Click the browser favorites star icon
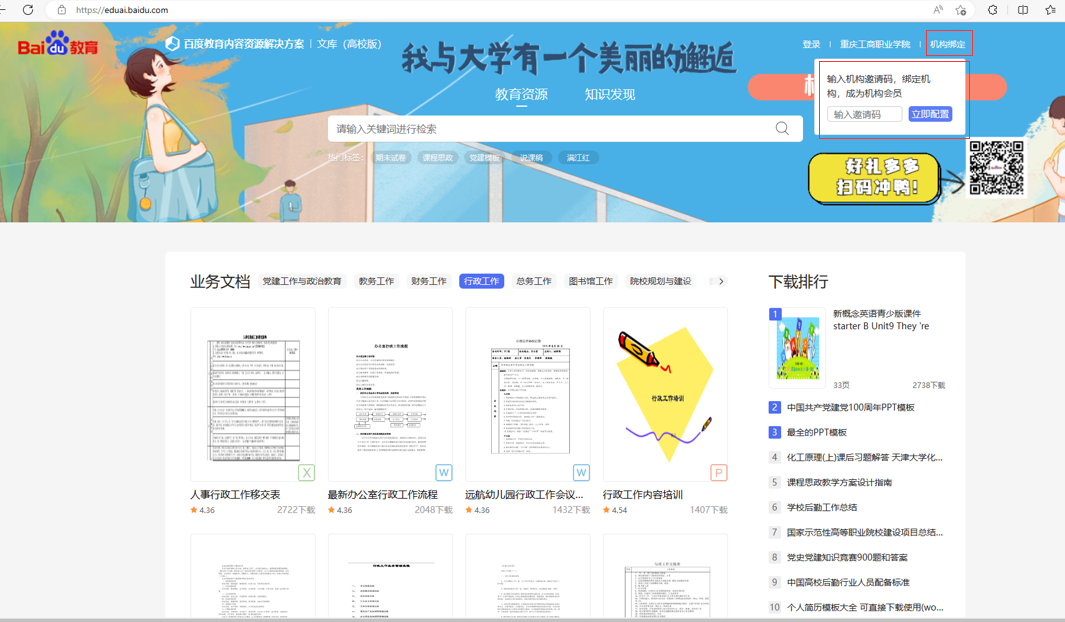1065x622 pixels. [961, 10]
